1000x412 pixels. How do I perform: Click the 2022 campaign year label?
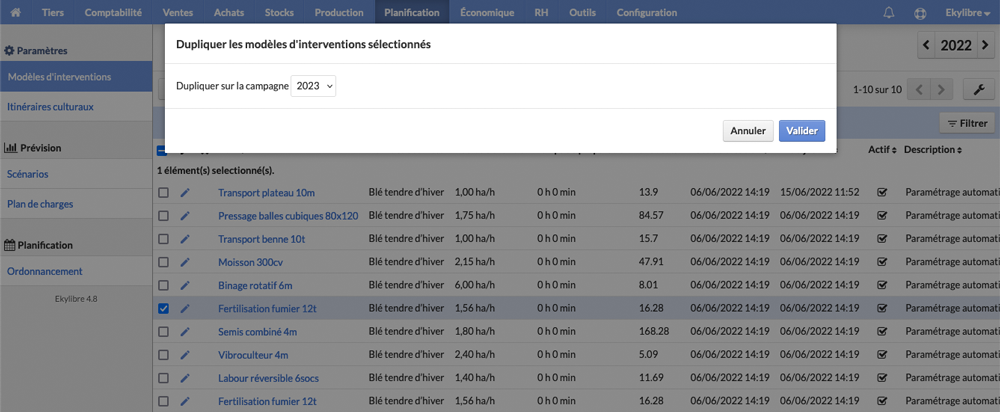(956, 45)
